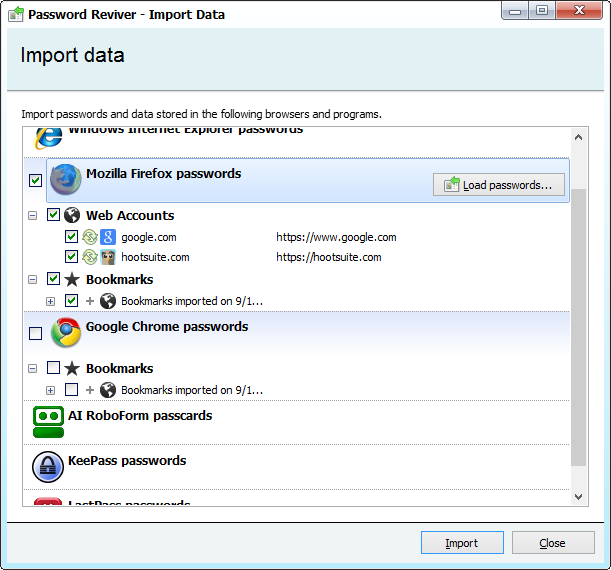This screenshot has width=611, height=570.
Task: Select 'AI RoboForm passcards' entry
Action: (140, 416)
